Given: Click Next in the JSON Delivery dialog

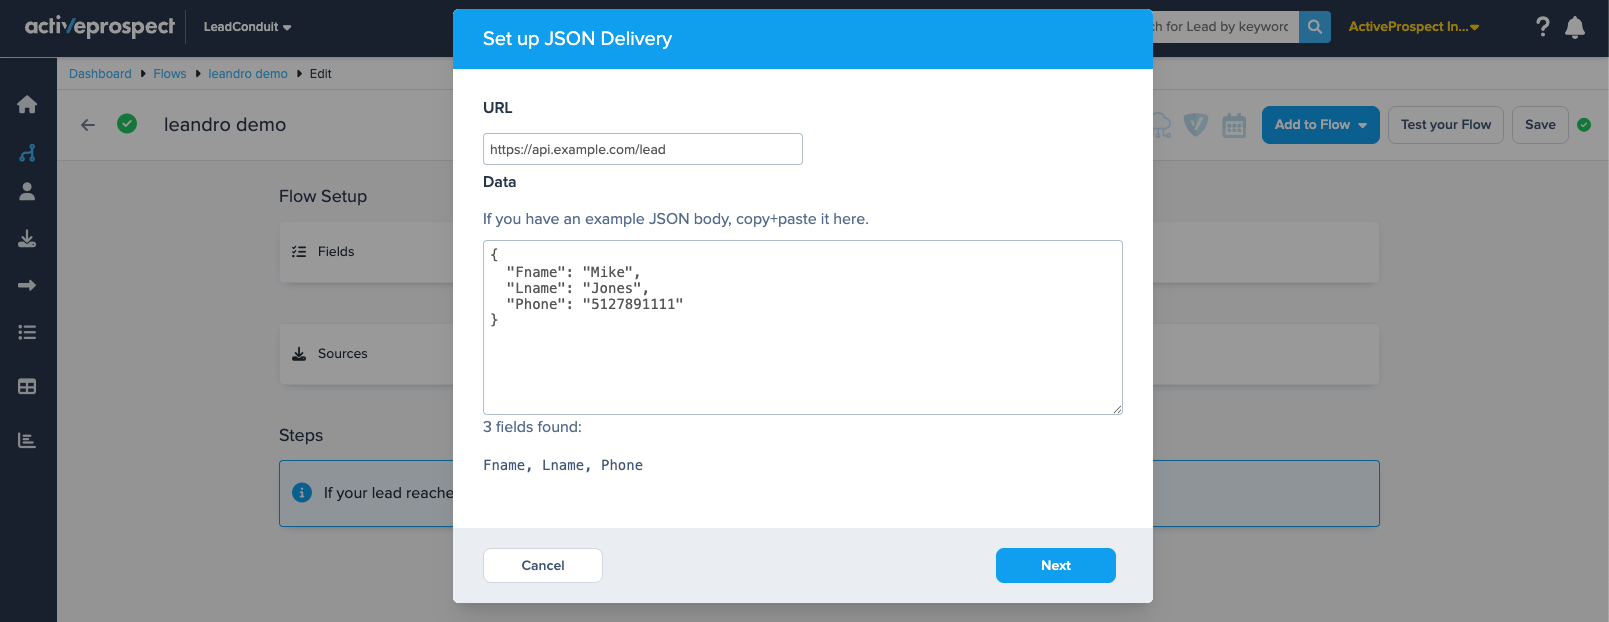Looking at the screenshot, I should [x=1055, y=565].
